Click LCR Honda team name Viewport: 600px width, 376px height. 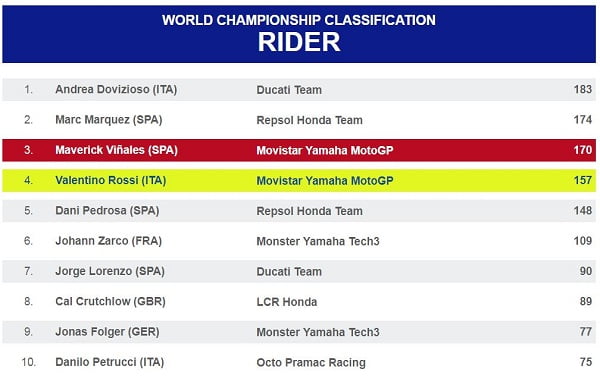pyautogui.click(x=287, y=302)
